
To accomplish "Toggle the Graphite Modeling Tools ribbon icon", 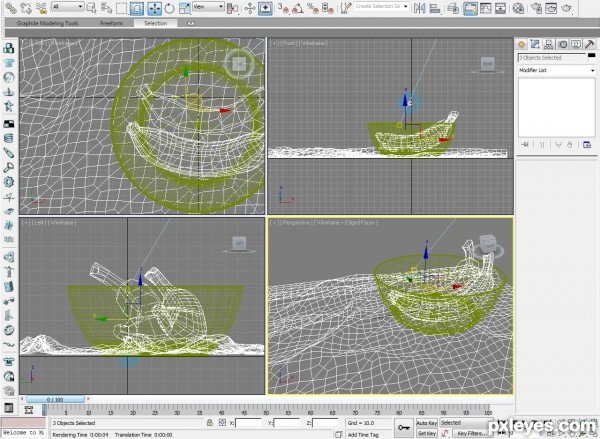I will (x=470, y=8).
